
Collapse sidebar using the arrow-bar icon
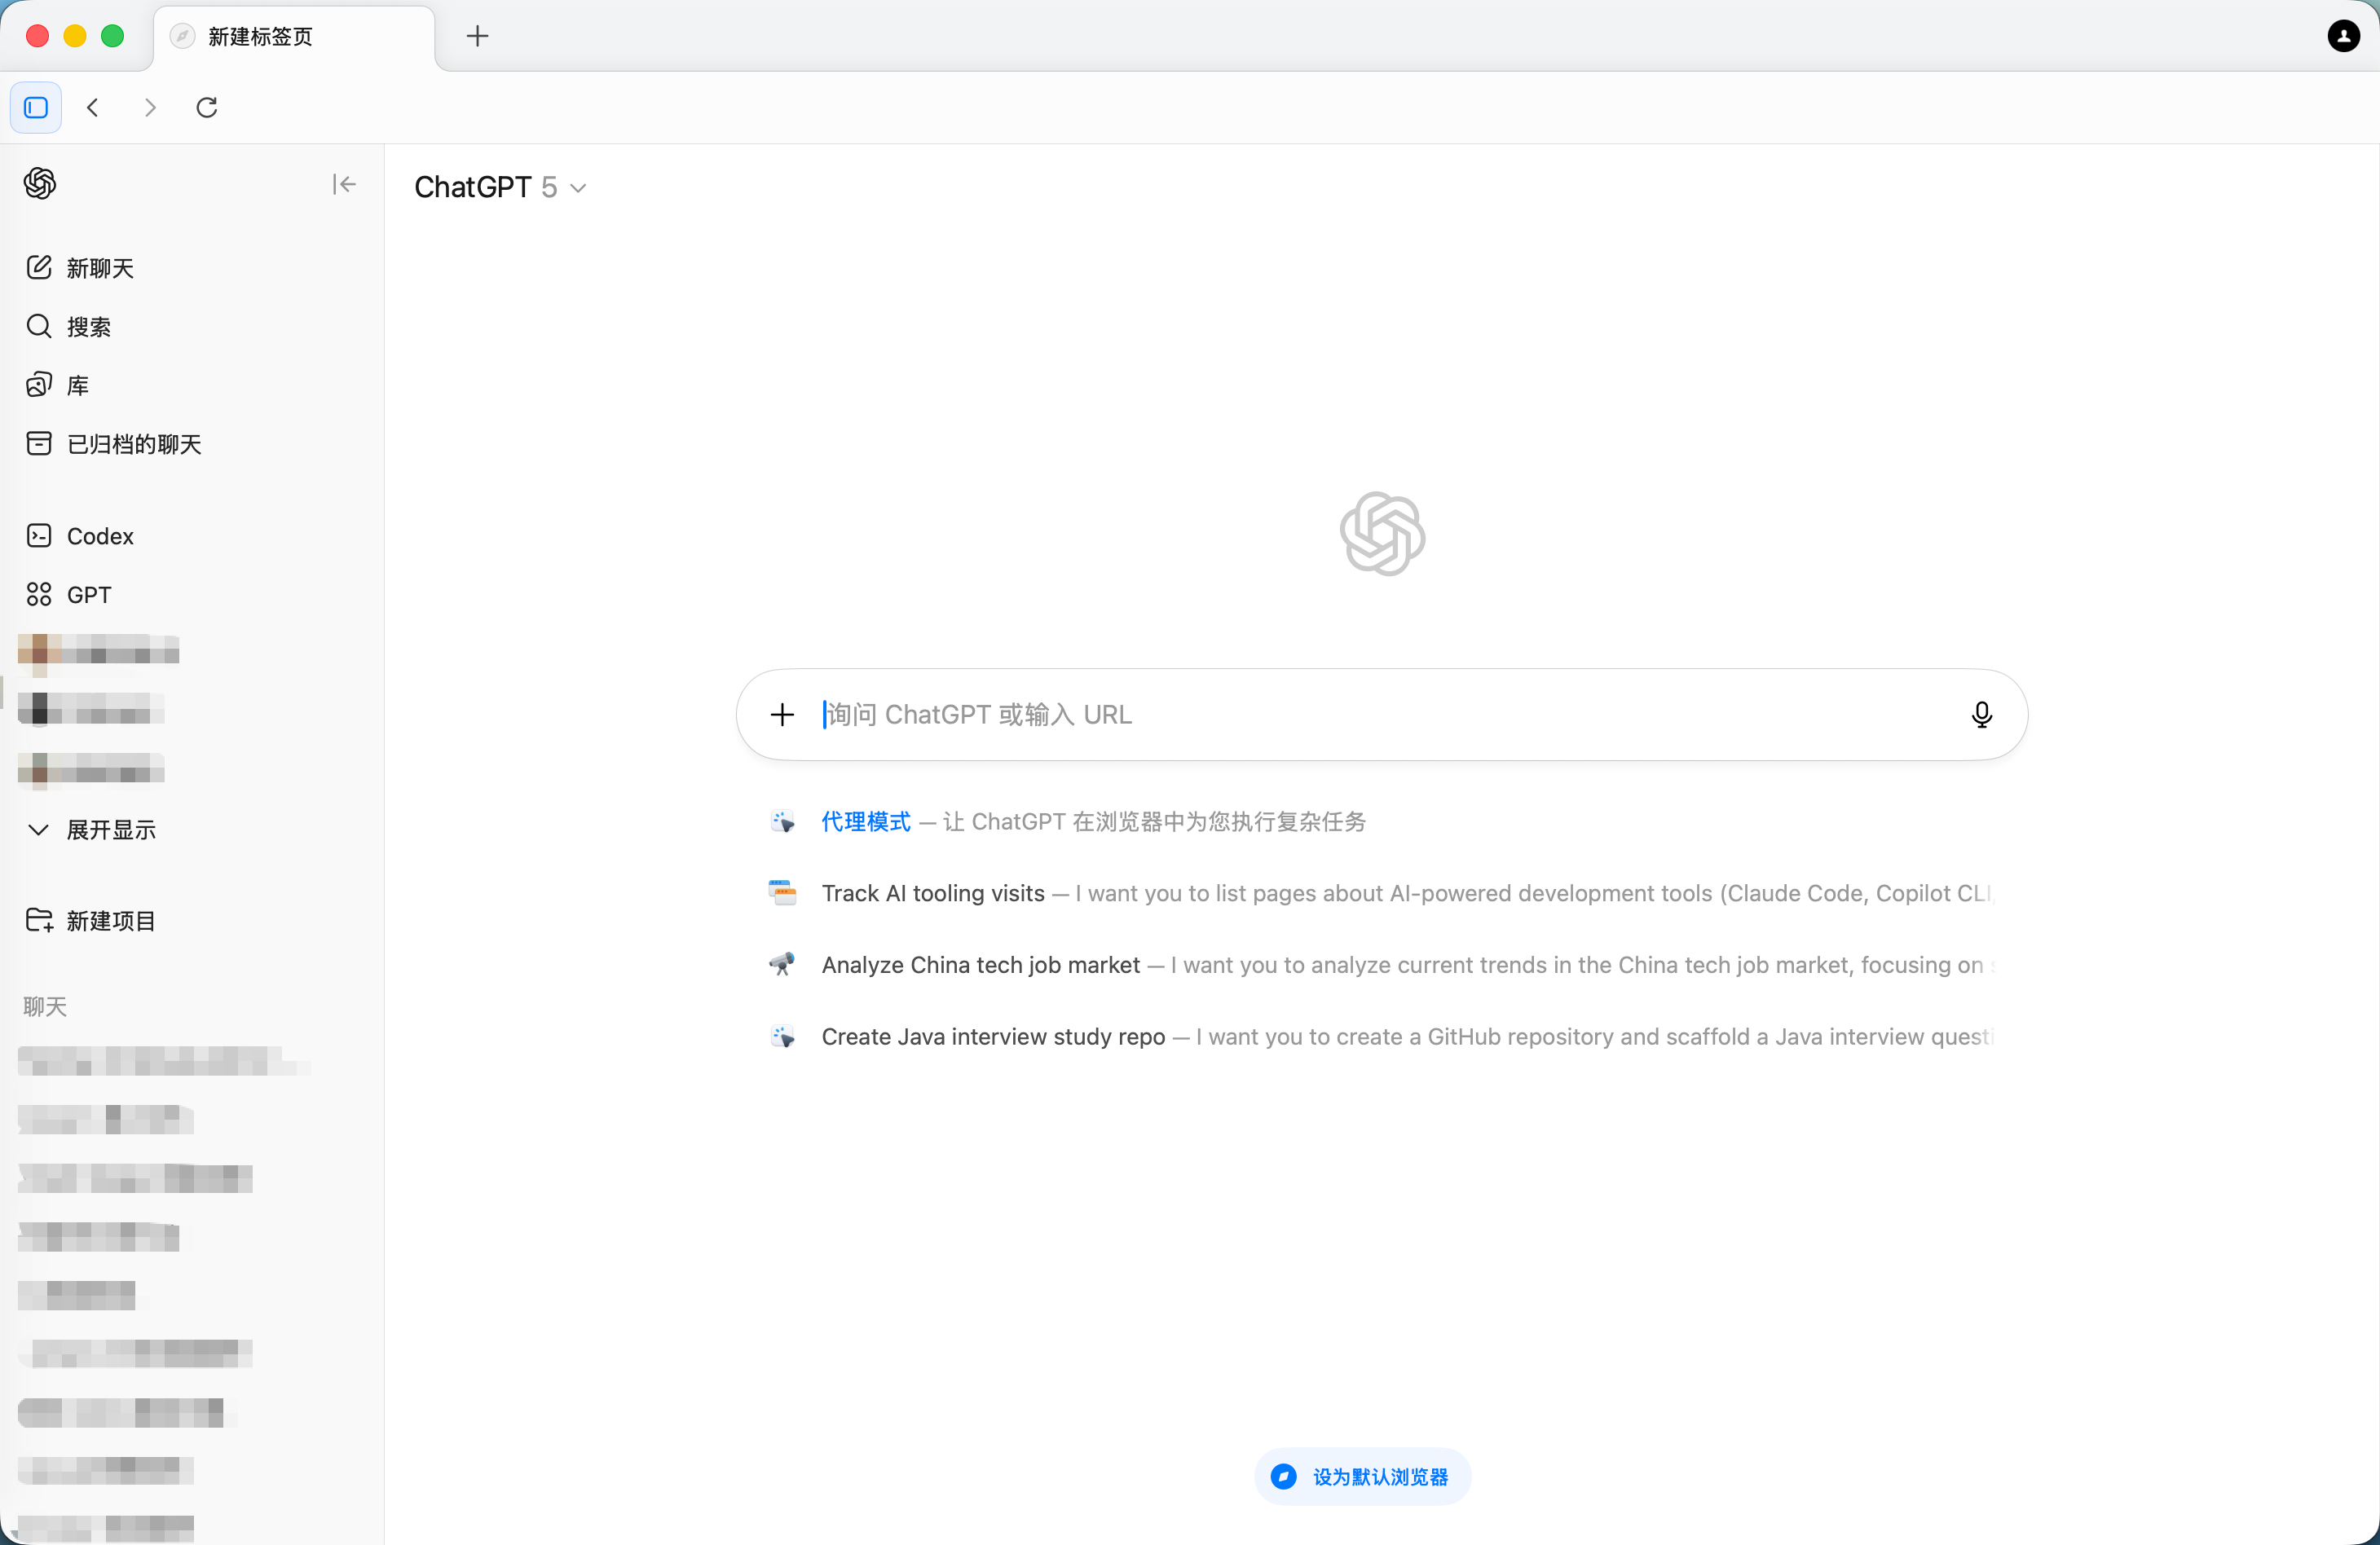point(344,184)
